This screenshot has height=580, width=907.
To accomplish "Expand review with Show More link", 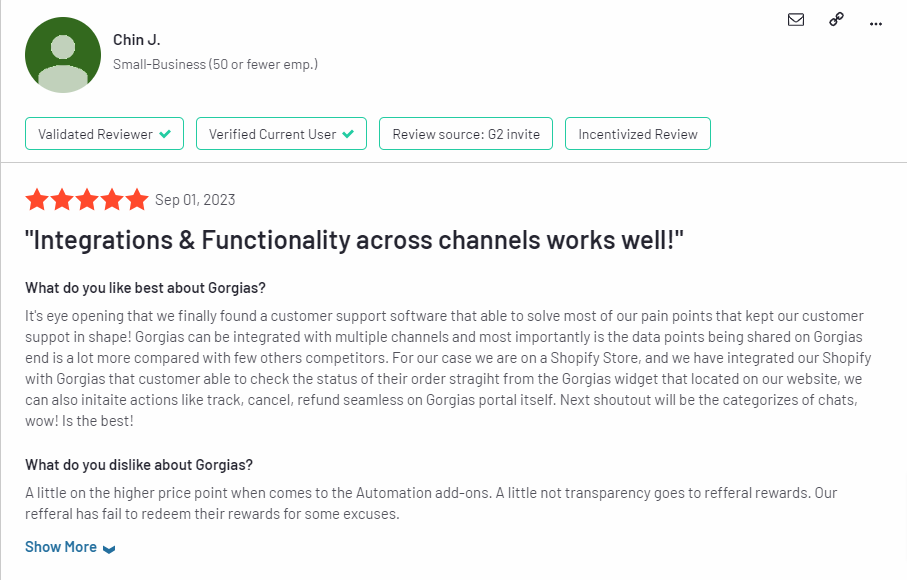I will point(61,547).
